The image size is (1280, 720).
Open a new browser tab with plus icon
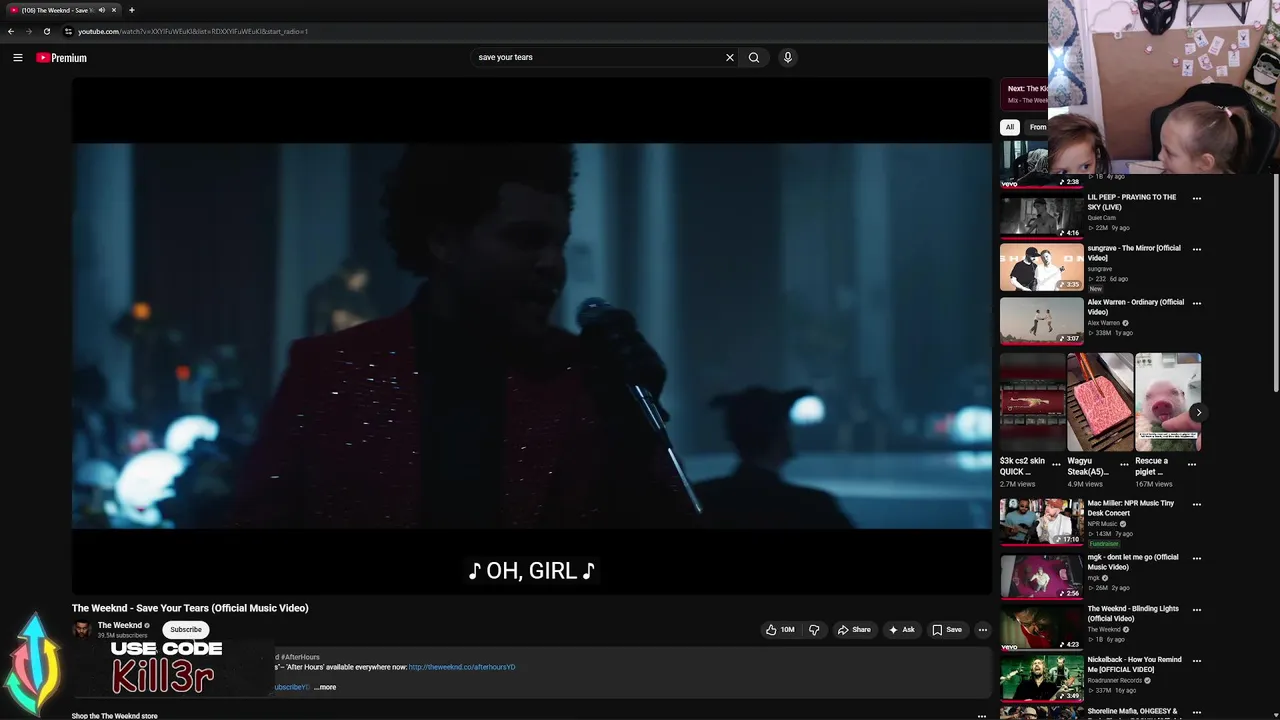click(131, 10)
